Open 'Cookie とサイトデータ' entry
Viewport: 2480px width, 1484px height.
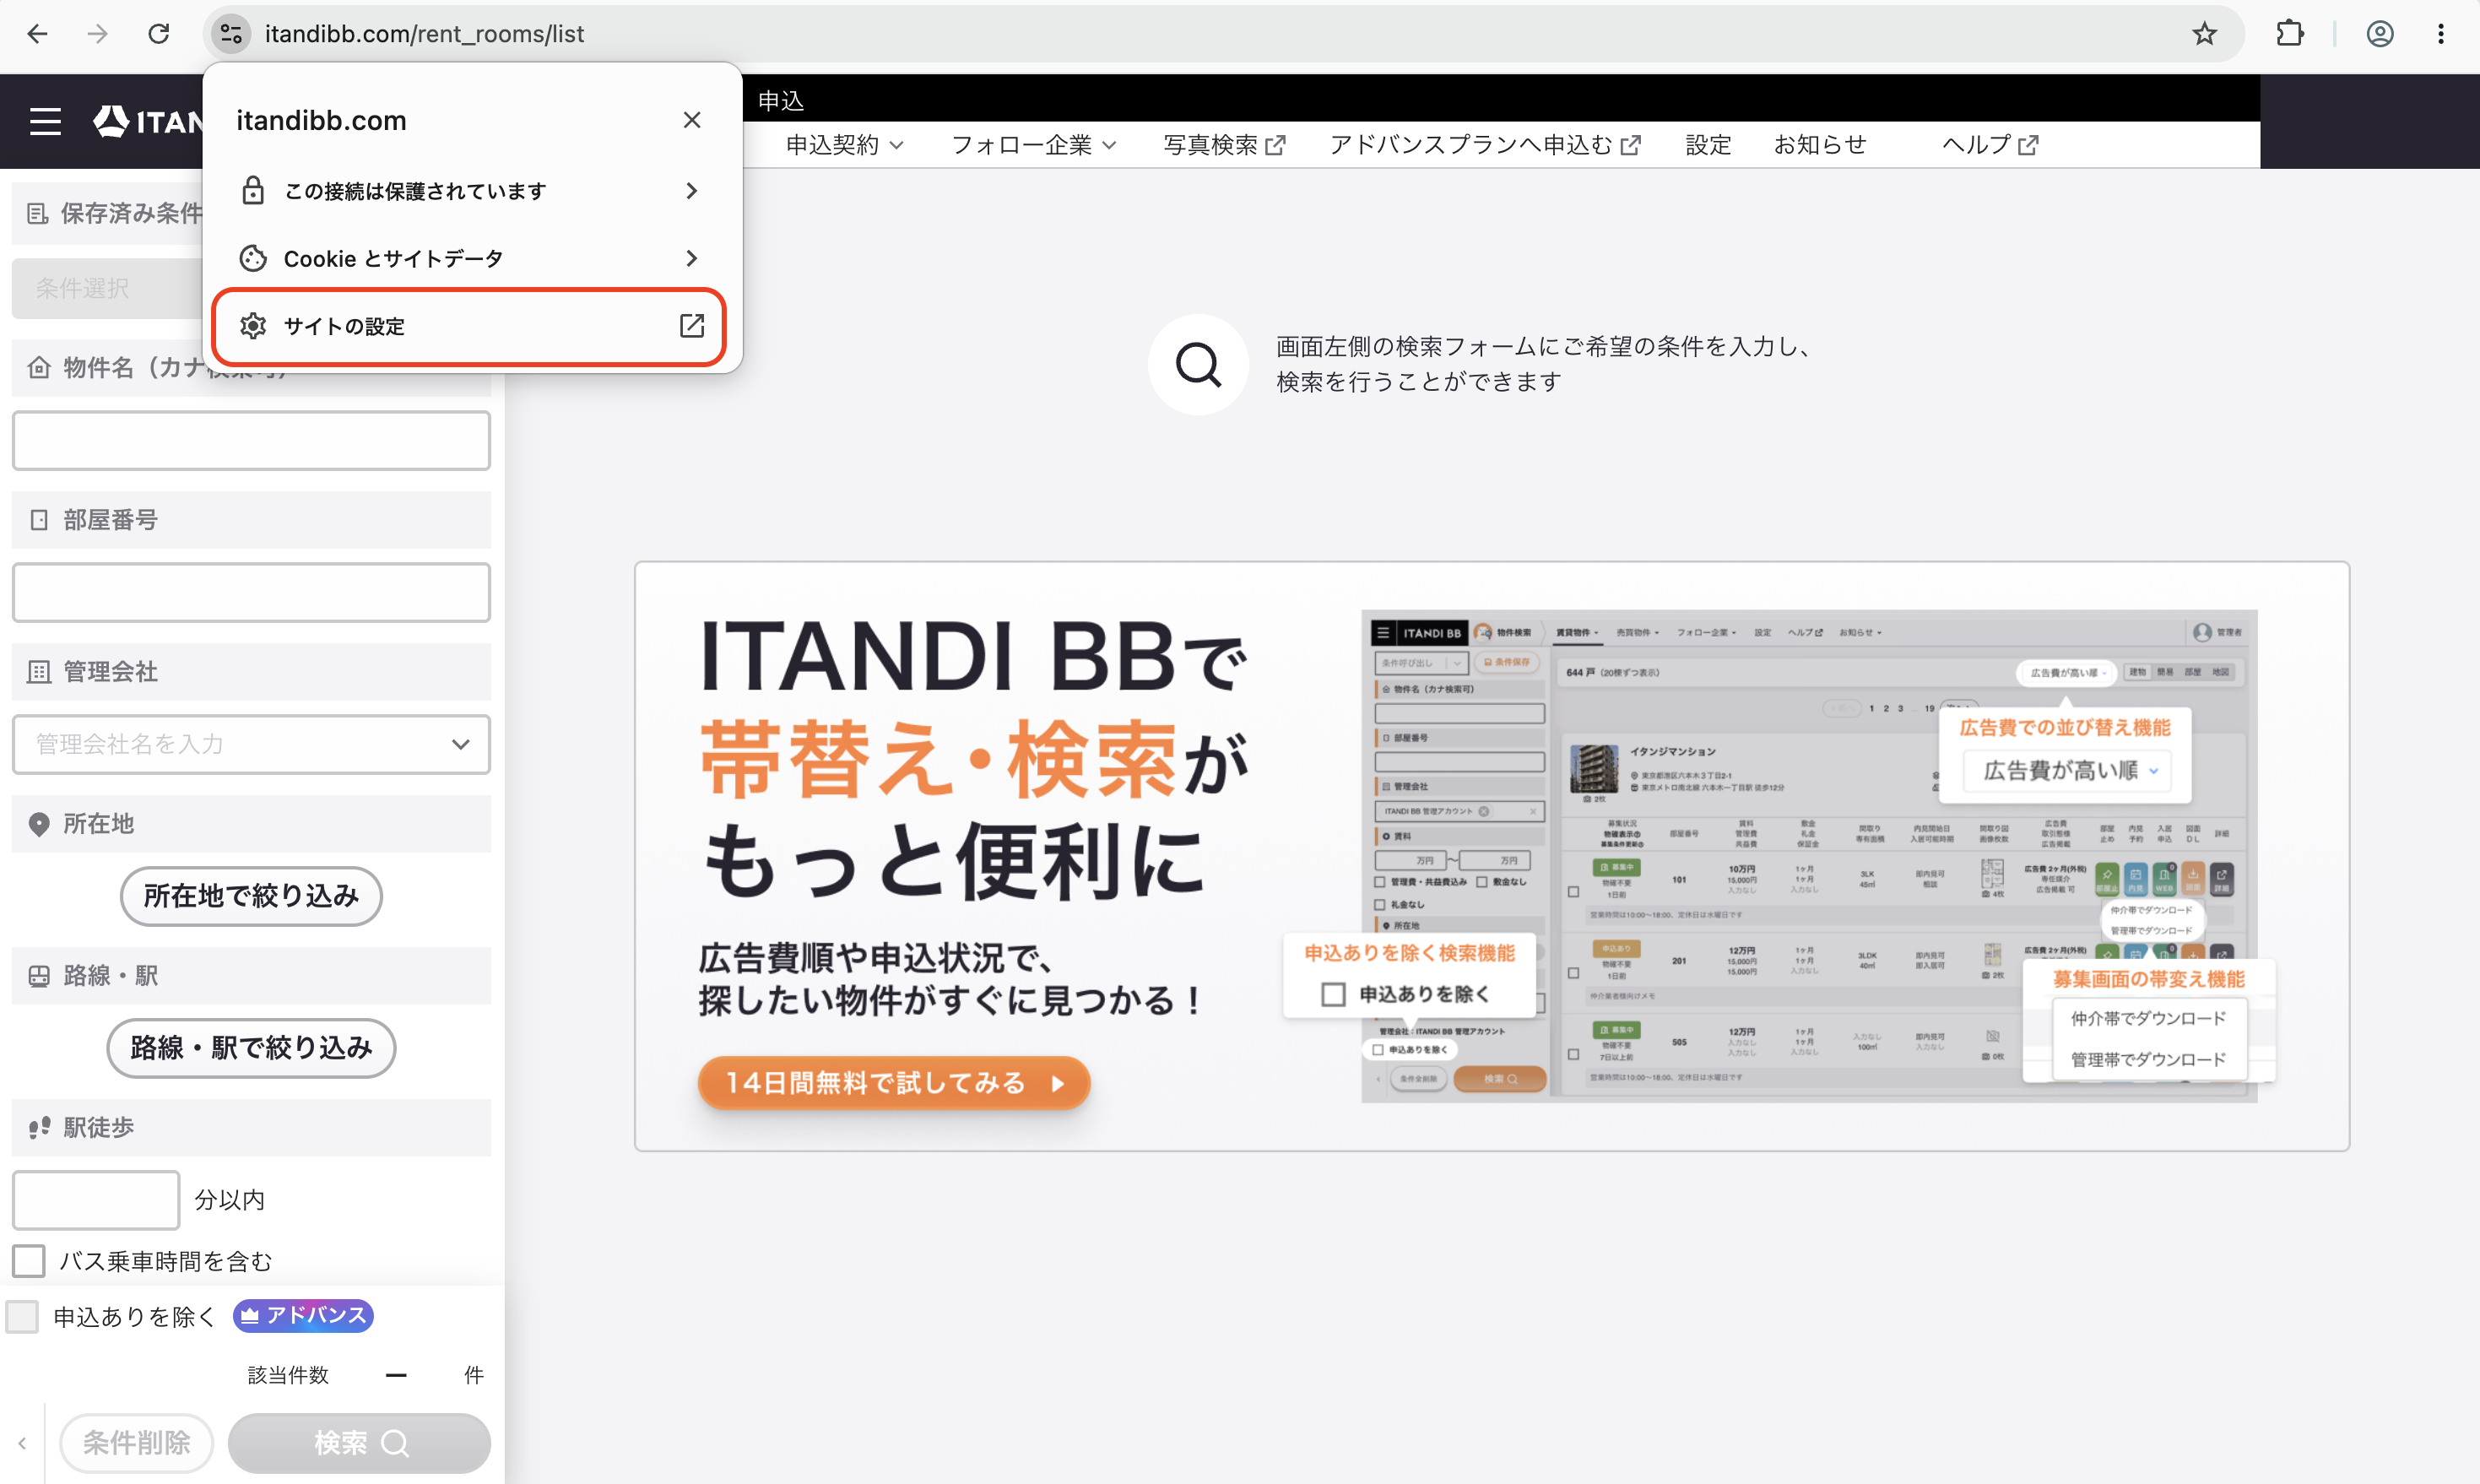coord(469,258)
